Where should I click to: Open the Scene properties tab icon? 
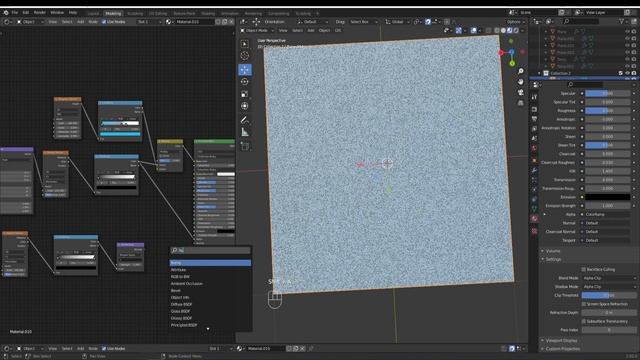click(x=534, y=138)
